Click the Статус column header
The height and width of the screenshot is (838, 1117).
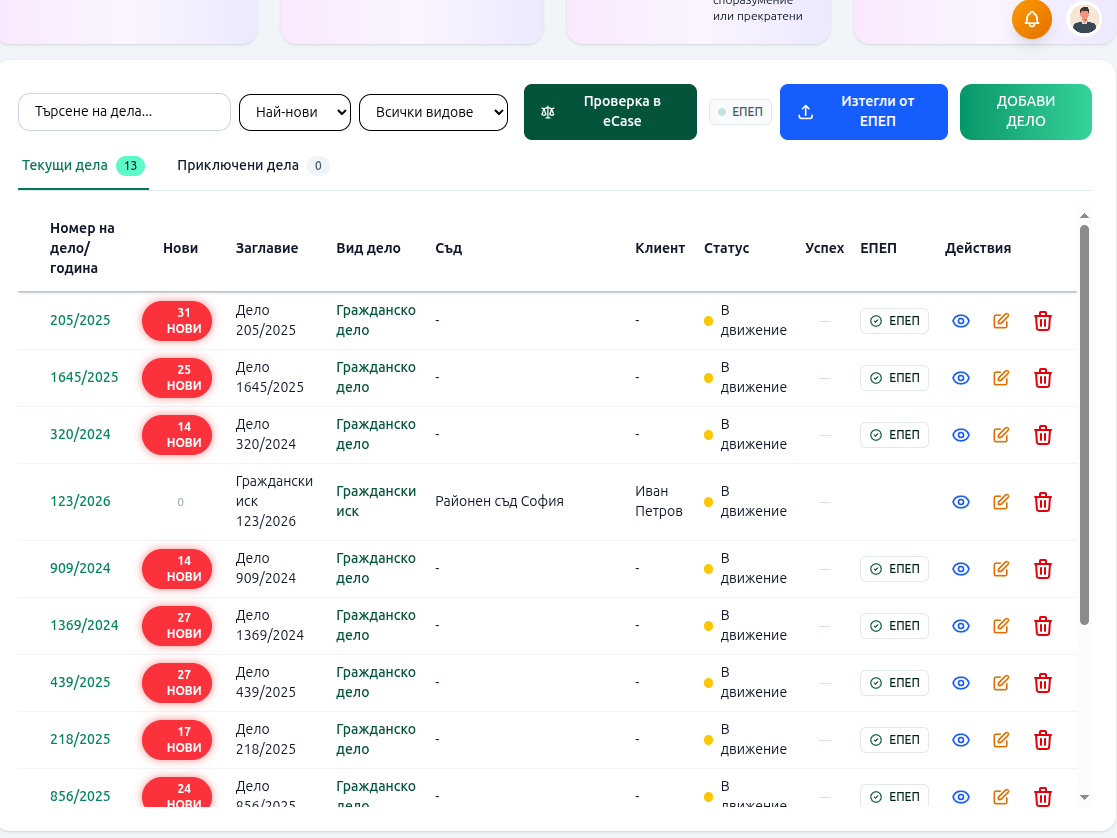coord(727,249)
